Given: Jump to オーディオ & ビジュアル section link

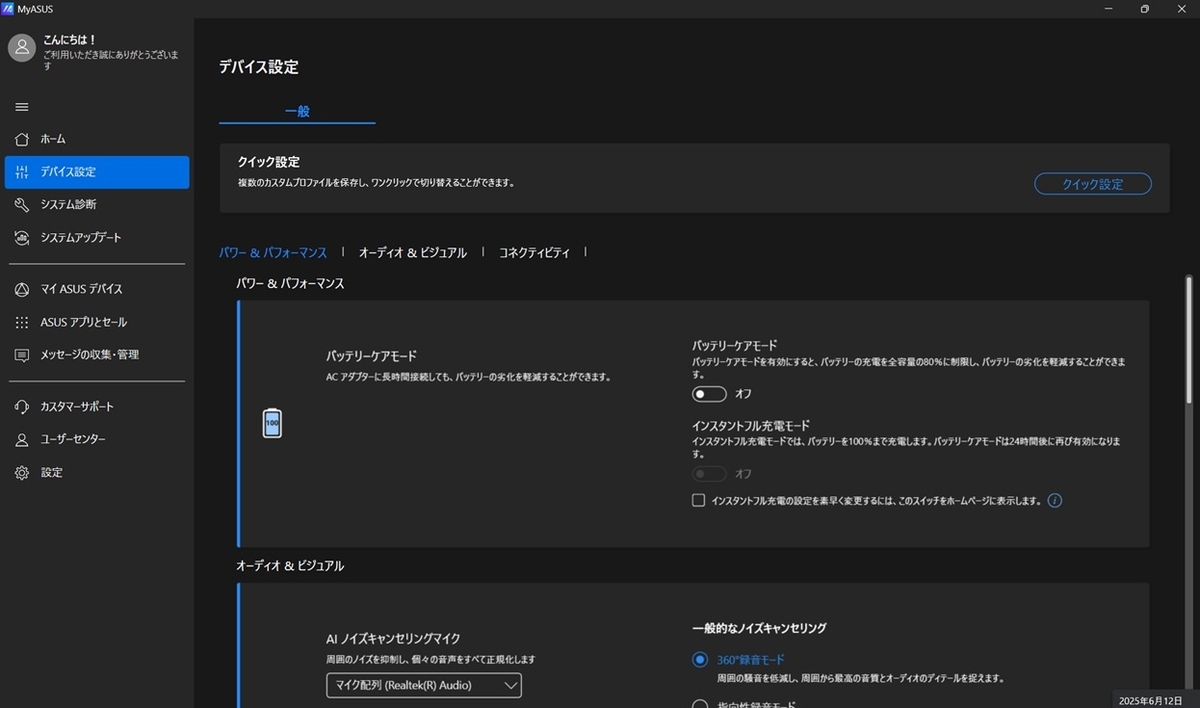Looking at the screenshot, I should point(413,253).
